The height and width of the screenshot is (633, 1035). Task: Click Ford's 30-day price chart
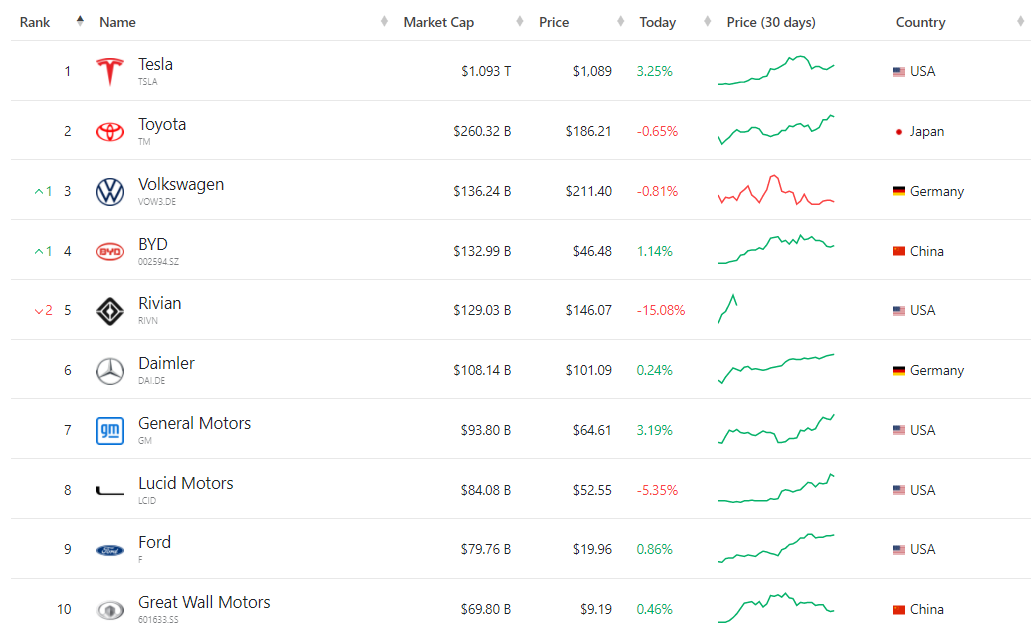(x=776, y=548)
